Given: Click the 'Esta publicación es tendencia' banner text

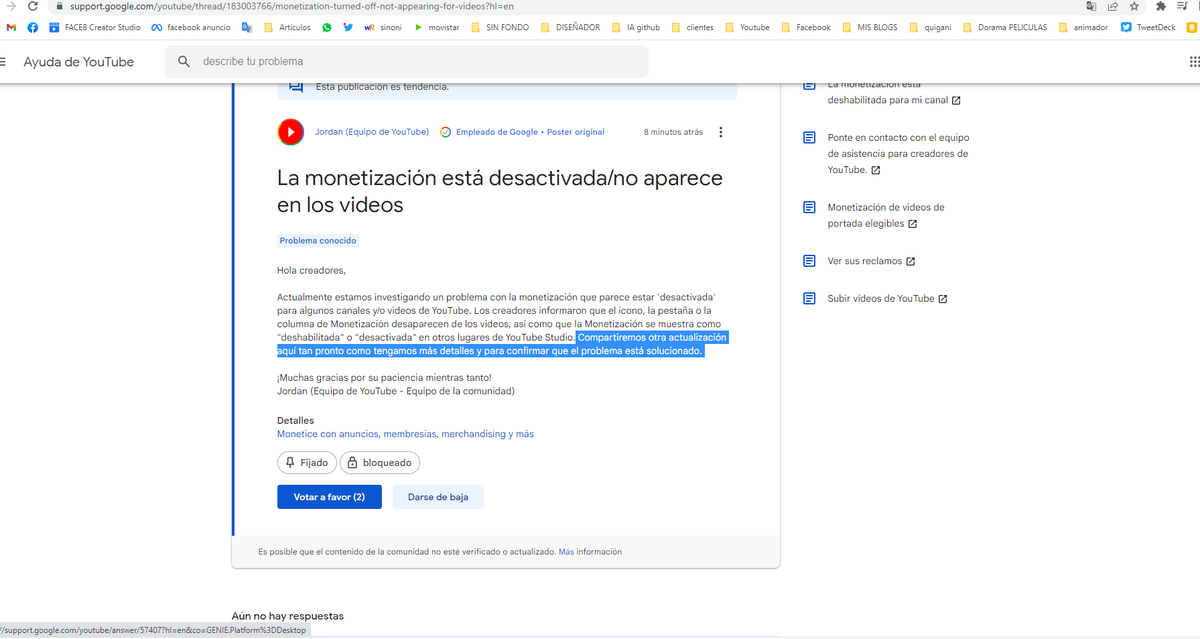Looking at the screenshot, I should pos(382,87).
